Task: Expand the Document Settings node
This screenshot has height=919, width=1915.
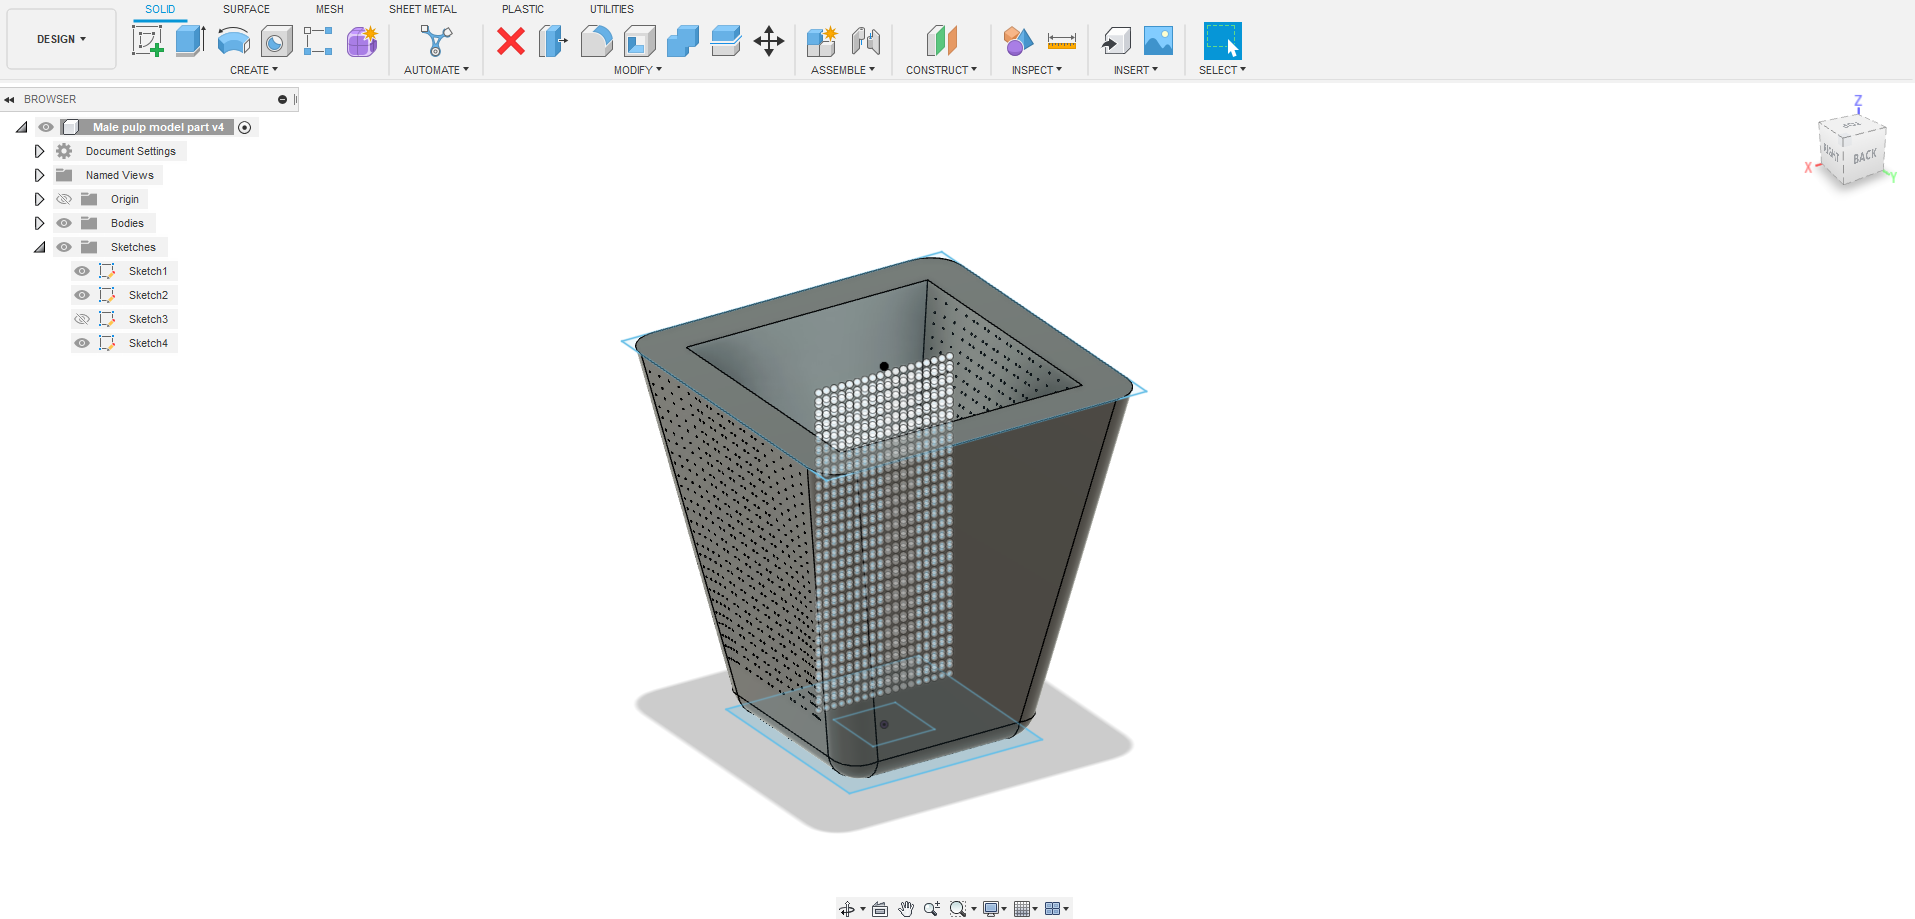Action: [39, 151]
